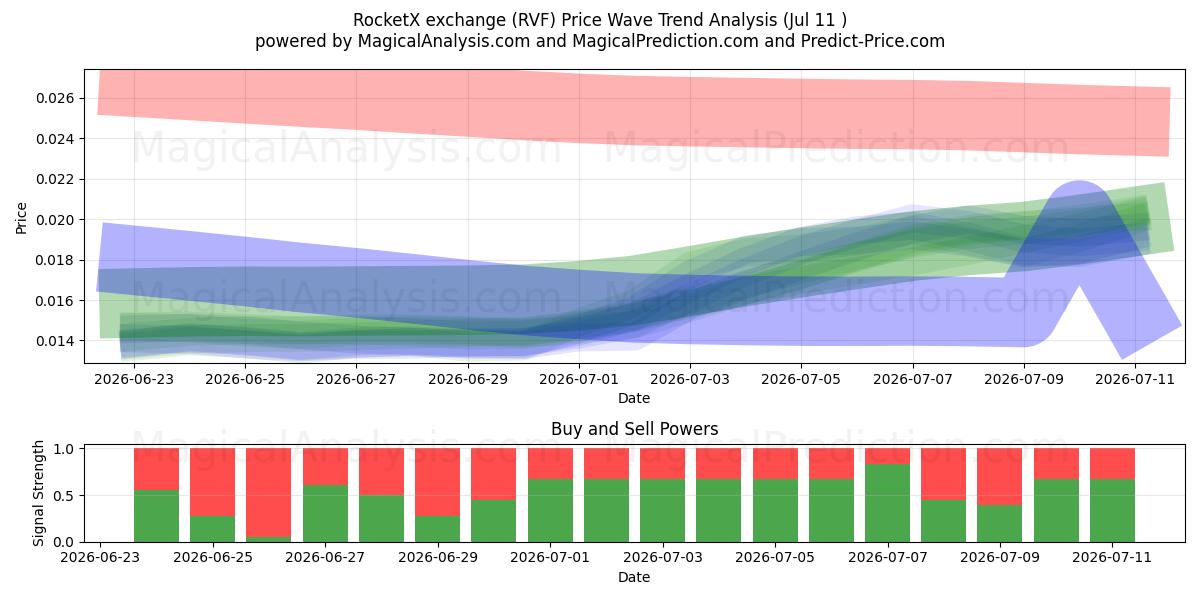This screenshot has width=1200, height=600.
Task: Click the red sell bar for 2026-07-08
Action: (x=944, y=474)
